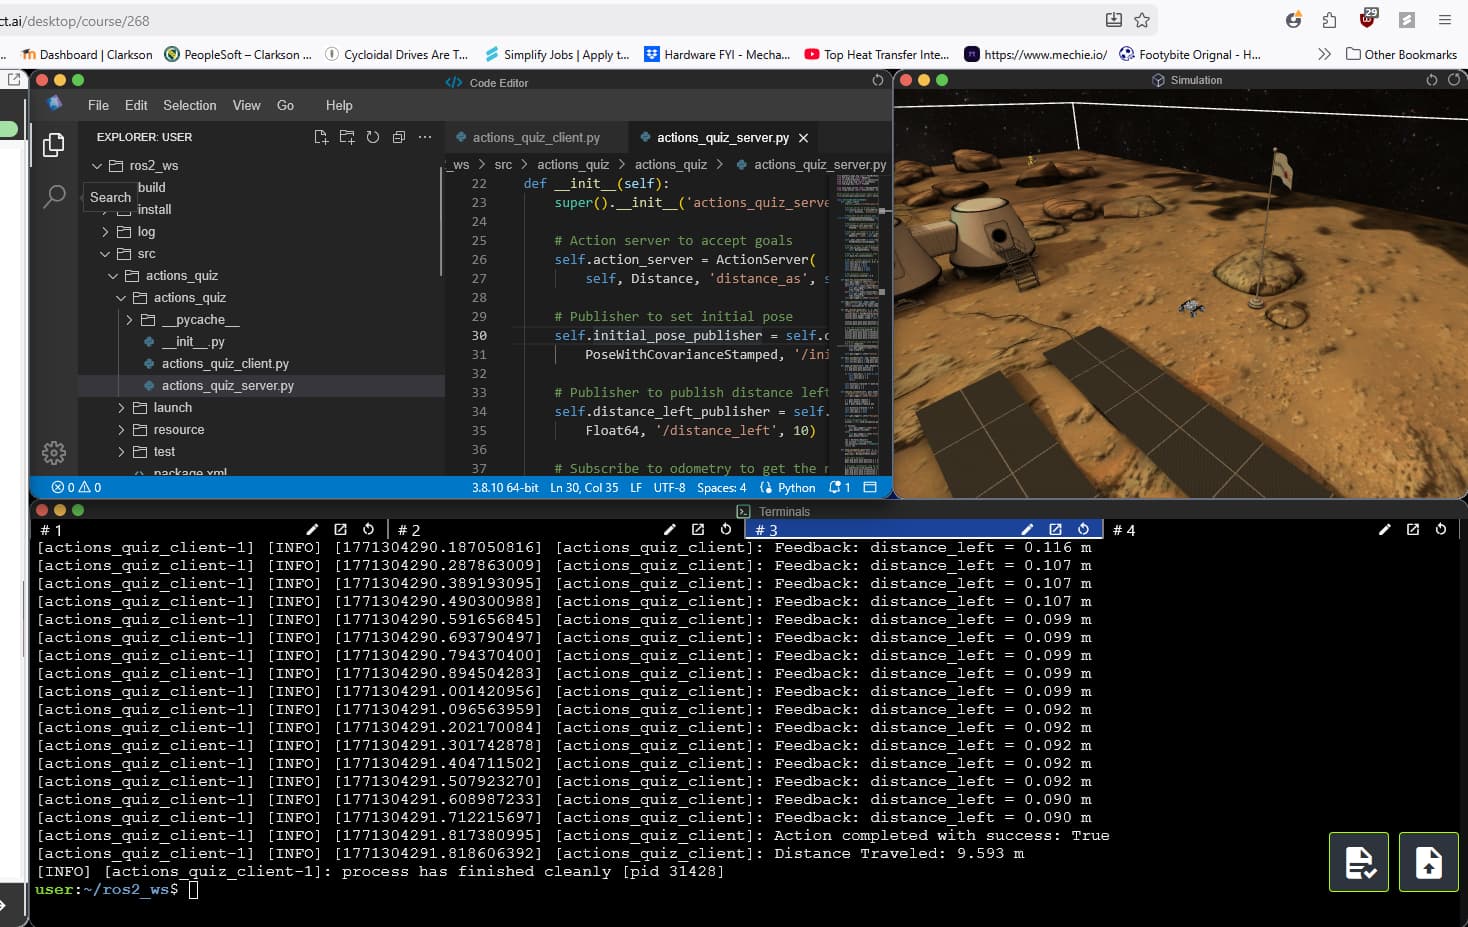Switch to actions_quiz_client.py tab
1468x927 pixels.
535,138
